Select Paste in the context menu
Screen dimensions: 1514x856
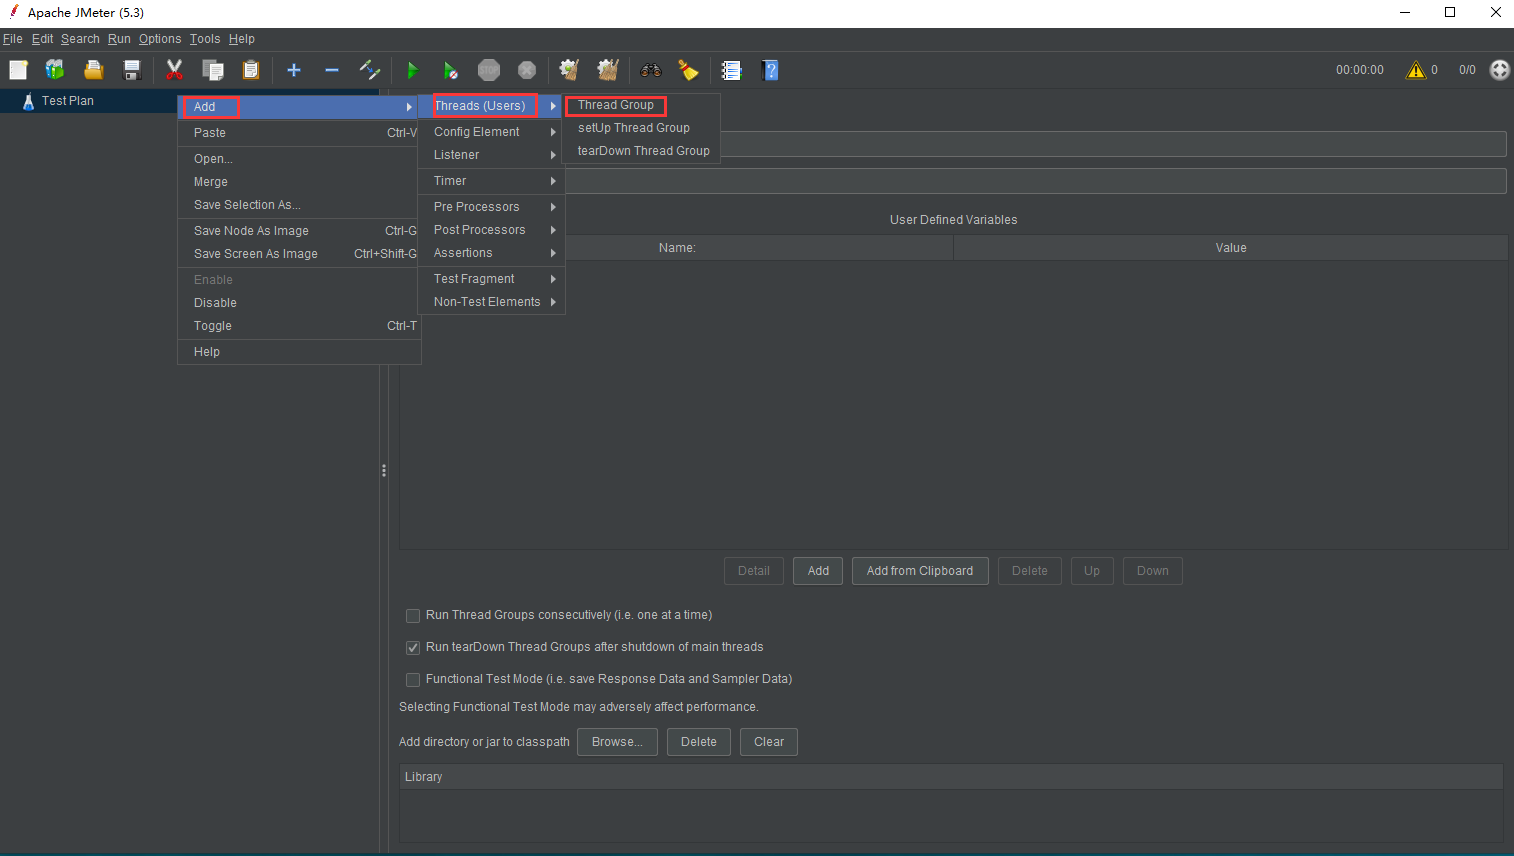click(299, 133)
